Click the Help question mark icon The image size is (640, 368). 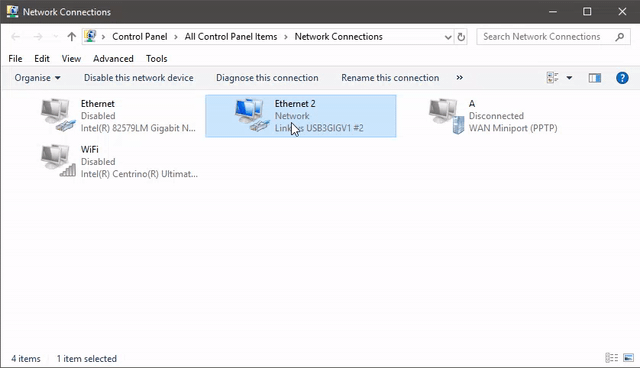tap(622, 78)
